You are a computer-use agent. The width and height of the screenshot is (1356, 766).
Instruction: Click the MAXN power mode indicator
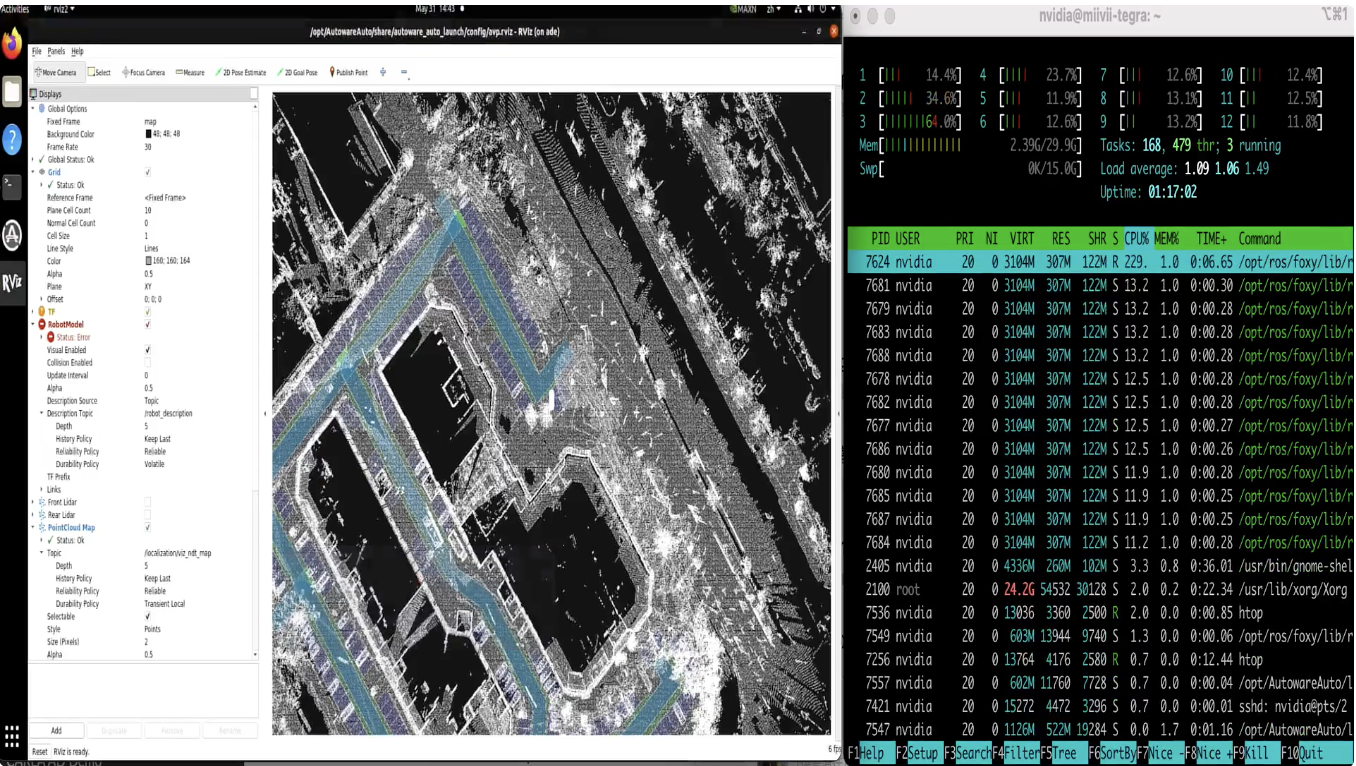click(745, 8)
